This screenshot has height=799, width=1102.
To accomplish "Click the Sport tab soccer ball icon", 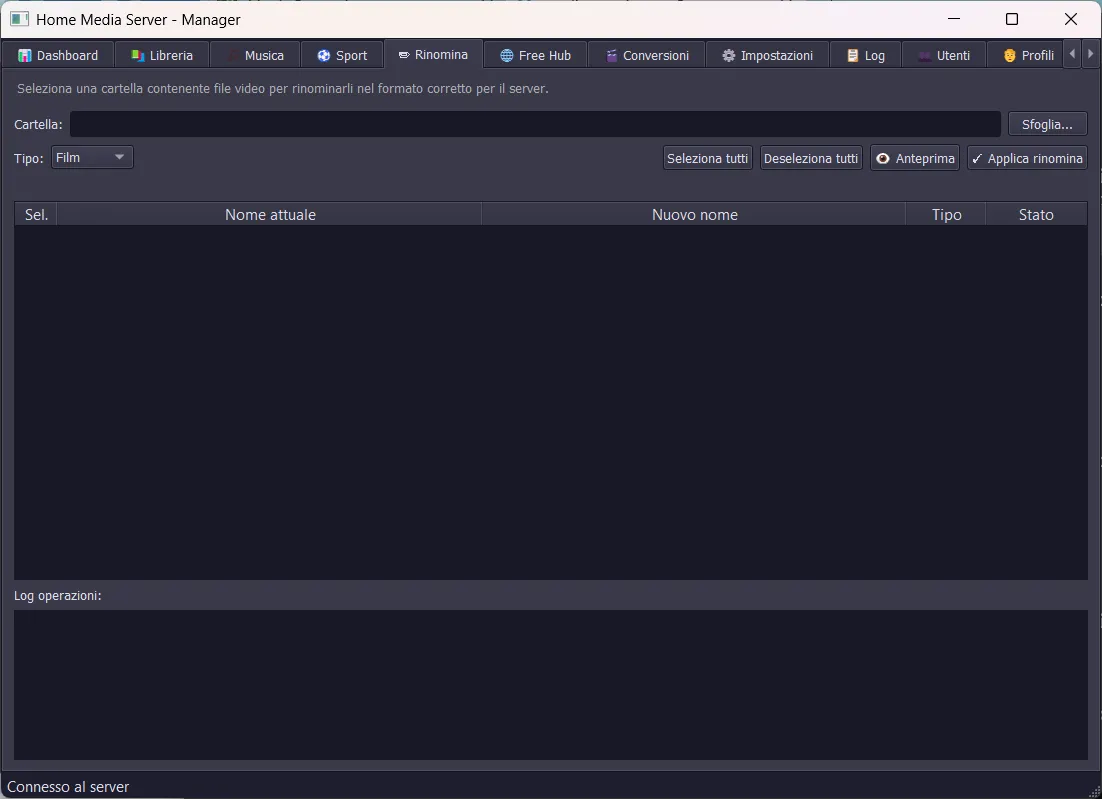I will (323, 56).
